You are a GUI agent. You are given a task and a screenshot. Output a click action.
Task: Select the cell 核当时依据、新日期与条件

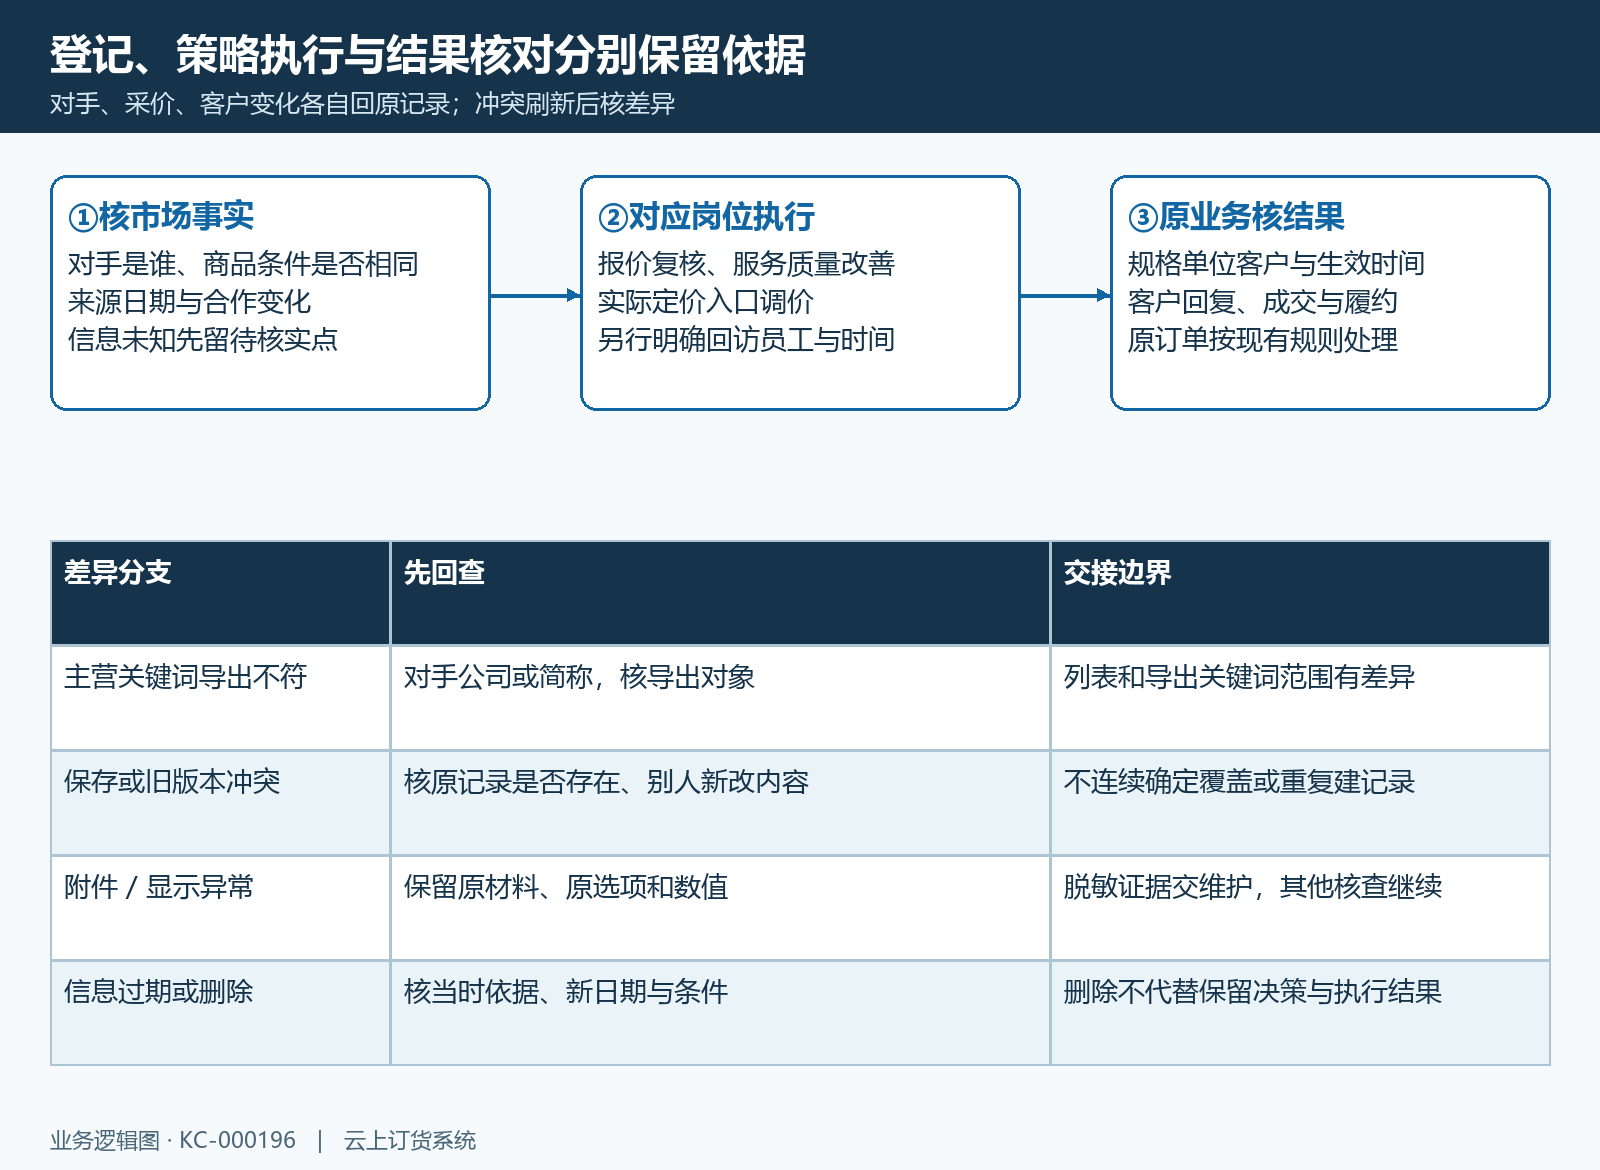(720, 1013)
